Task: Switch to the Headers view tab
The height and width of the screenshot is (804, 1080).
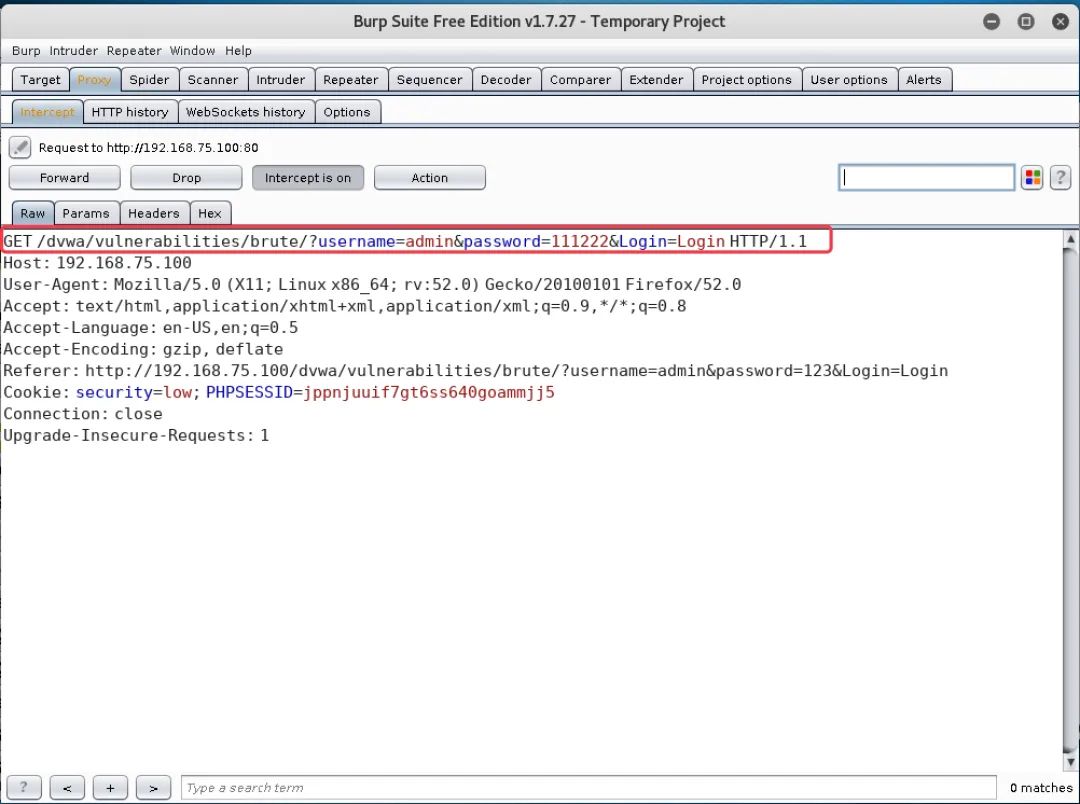Action: click(154, 213)
